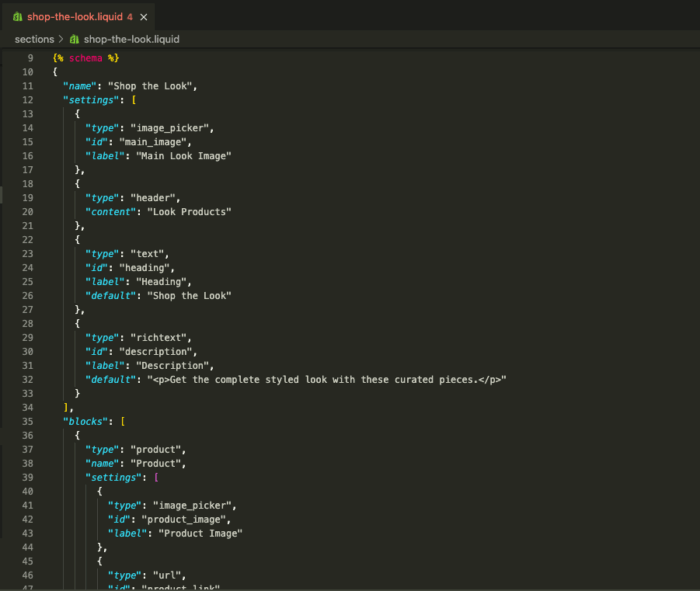
Task: Click the "Shop the Look" default value on line 26
Action: [x=189, y=296]
